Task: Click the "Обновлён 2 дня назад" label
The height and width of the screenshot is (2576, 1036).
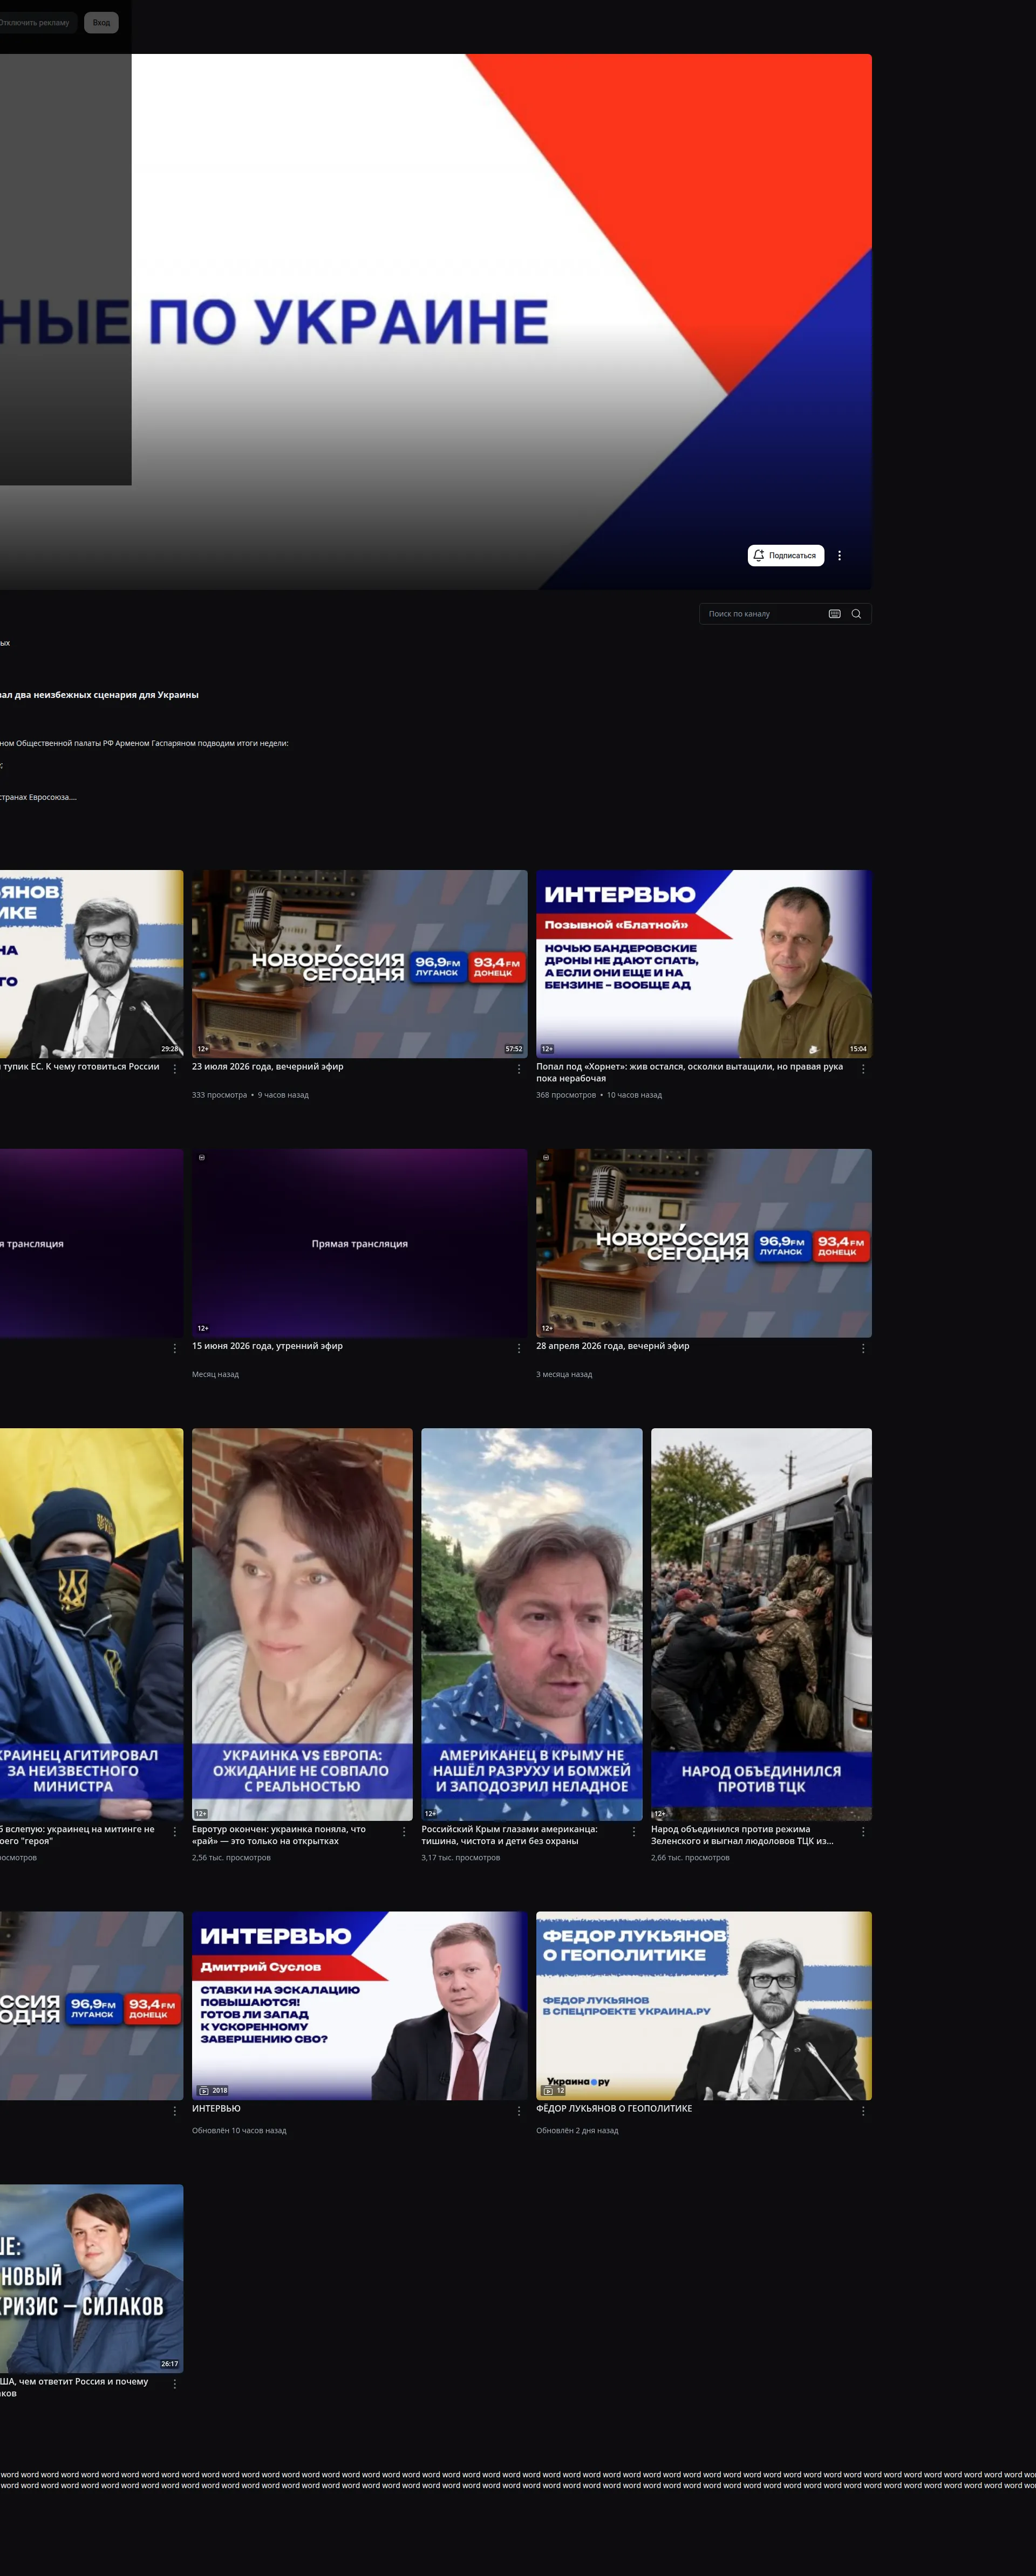Action: click(577, 2131)
